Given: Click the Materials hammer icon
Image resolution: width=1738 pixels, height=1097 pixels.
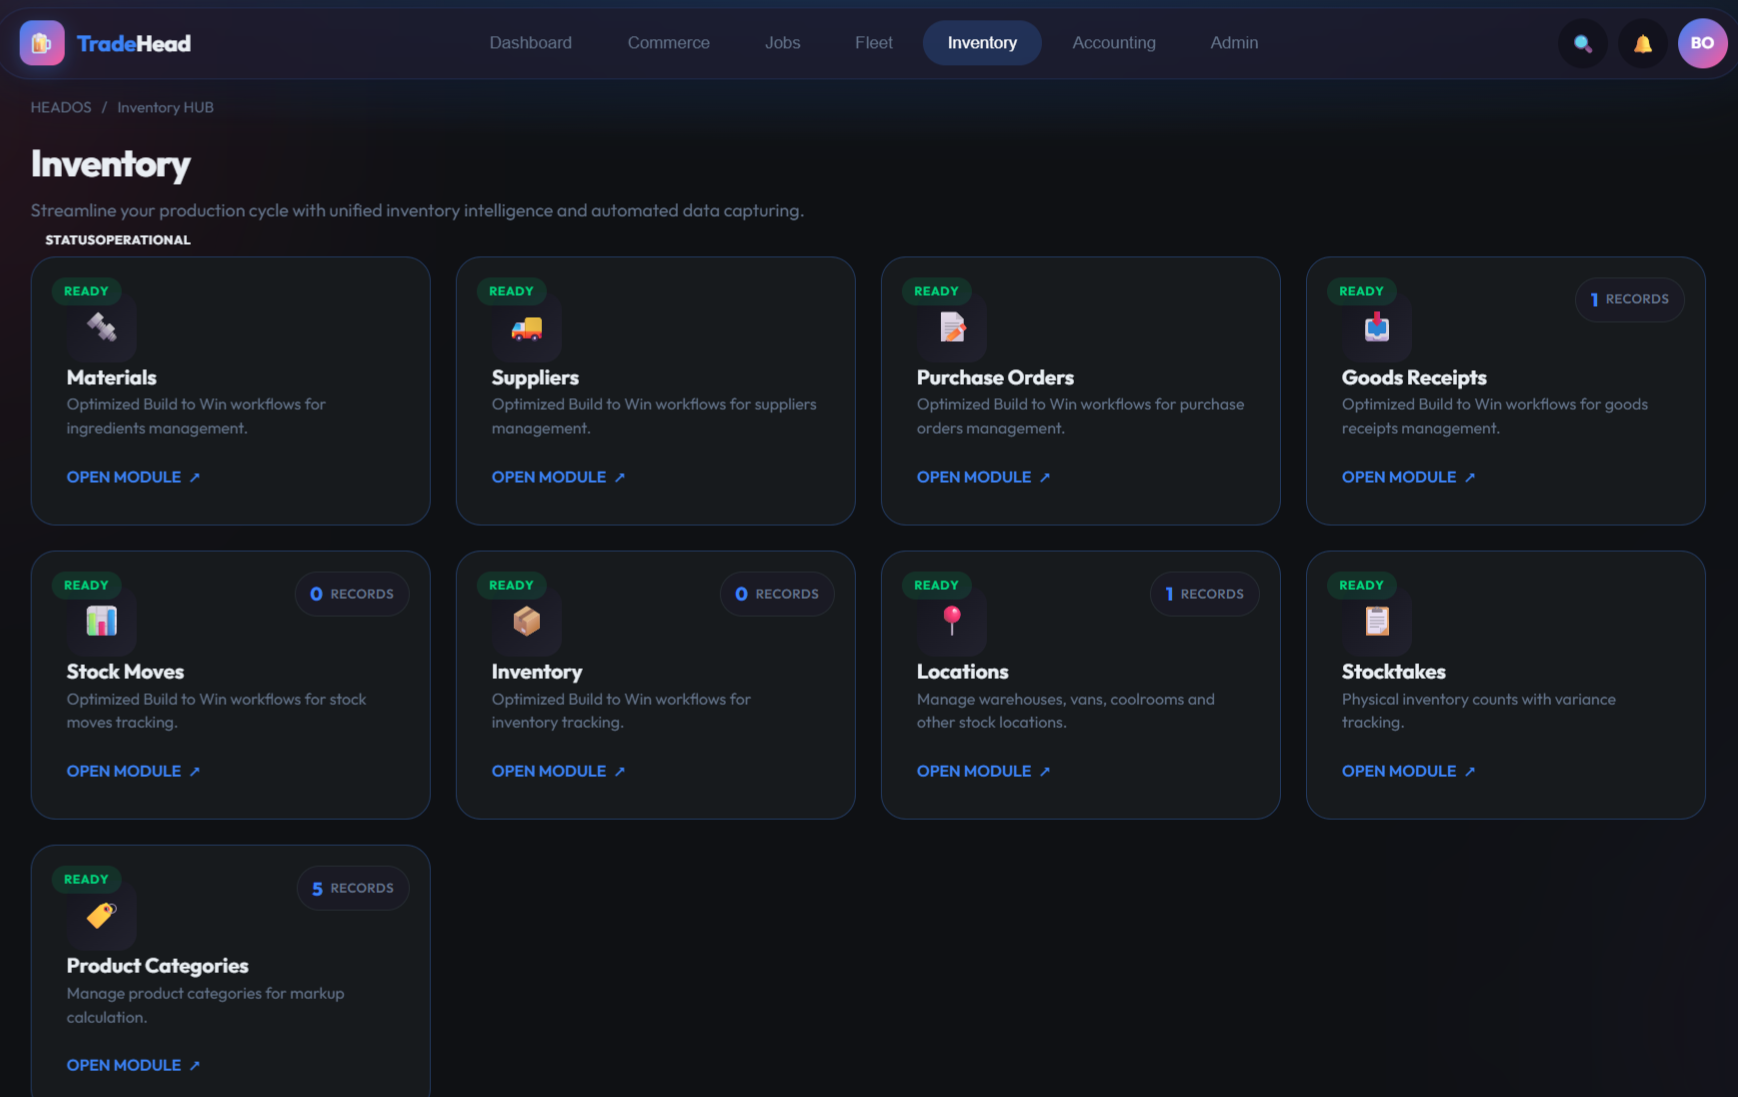Looking at the screenshot, I should pyautogui.click(x=101, y=327).
